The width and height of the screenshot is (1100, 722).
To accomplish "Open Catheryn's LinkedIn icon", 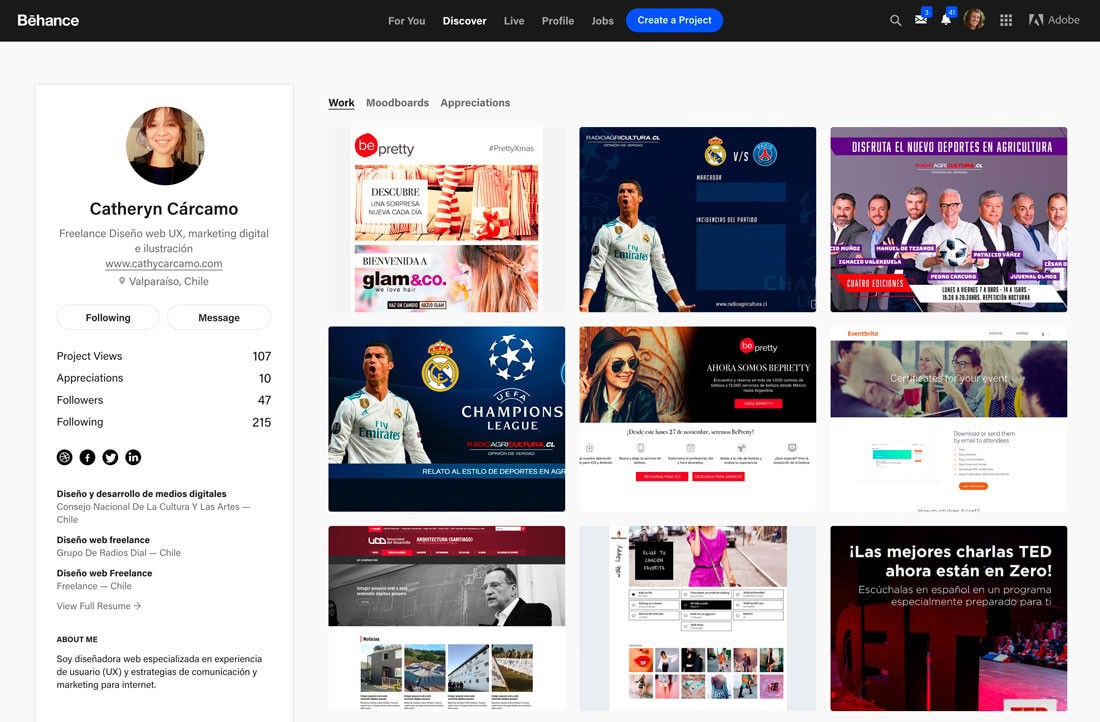I will 133,457.
